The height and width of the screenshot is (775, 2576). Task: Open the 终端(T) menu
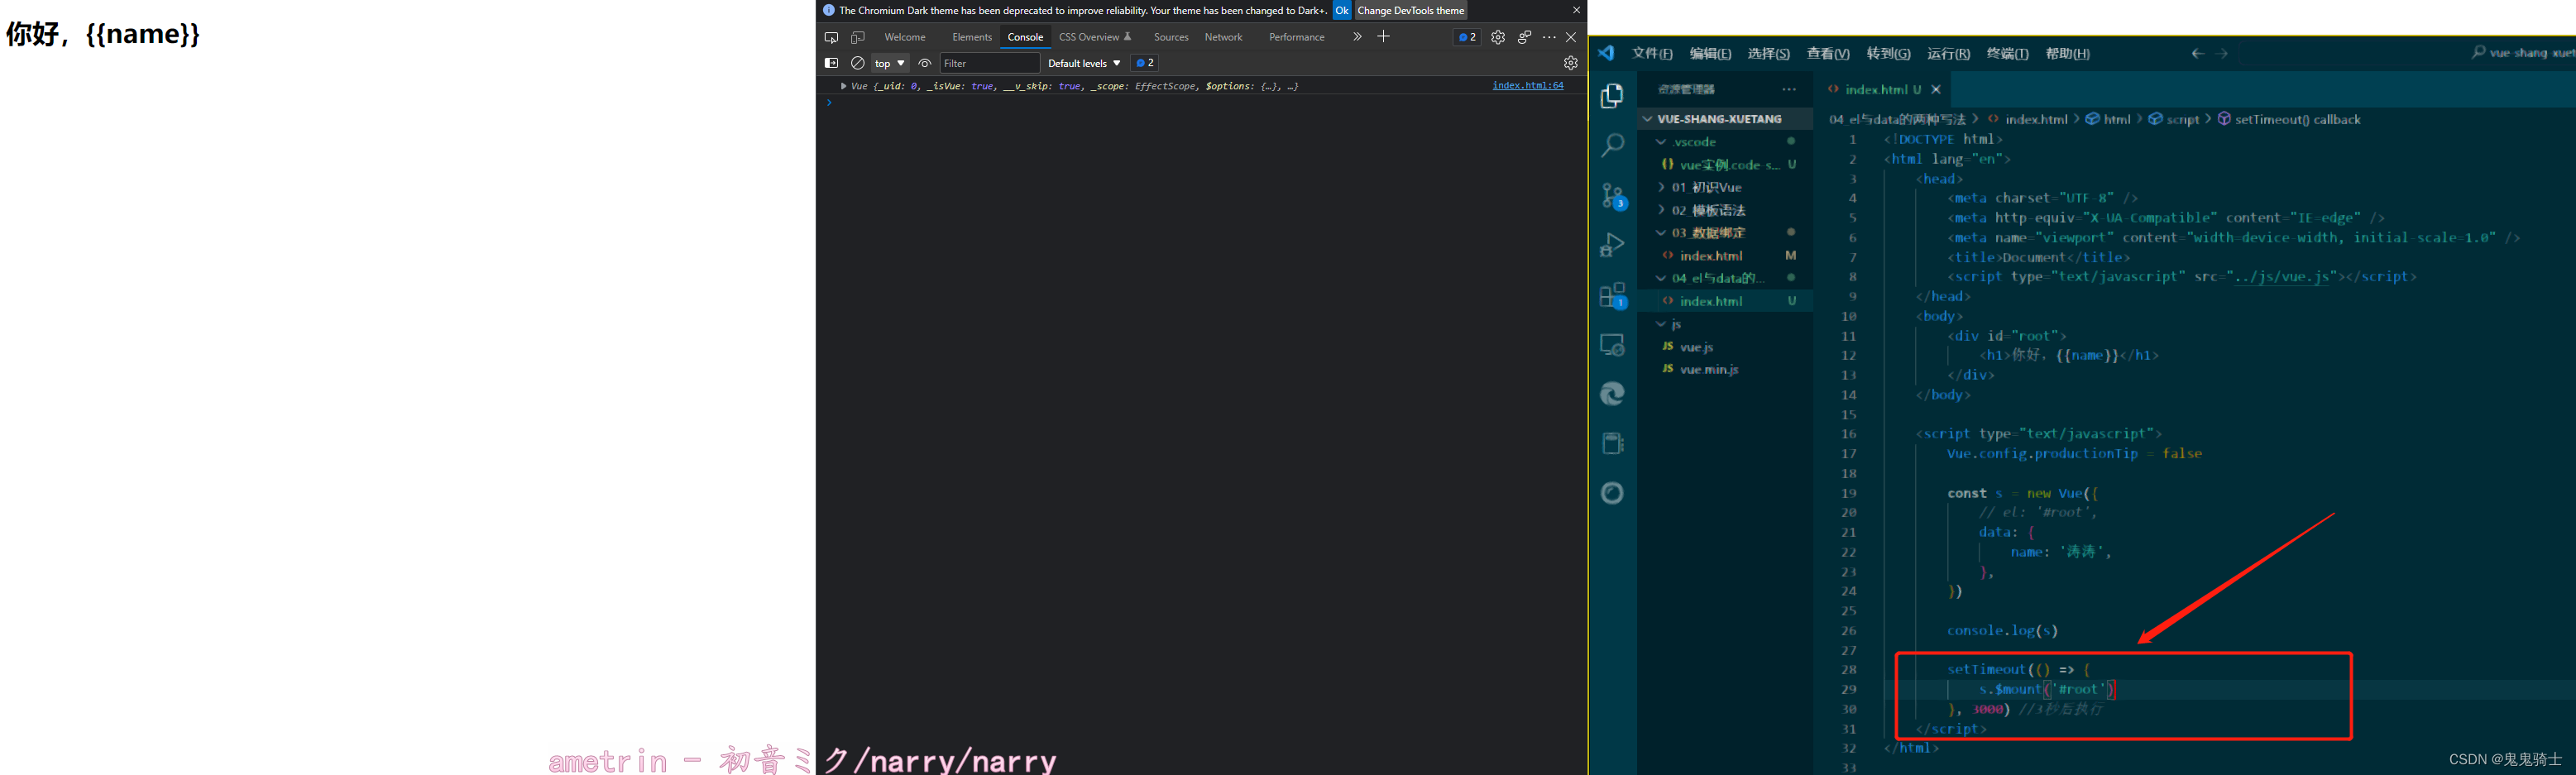2007,54
